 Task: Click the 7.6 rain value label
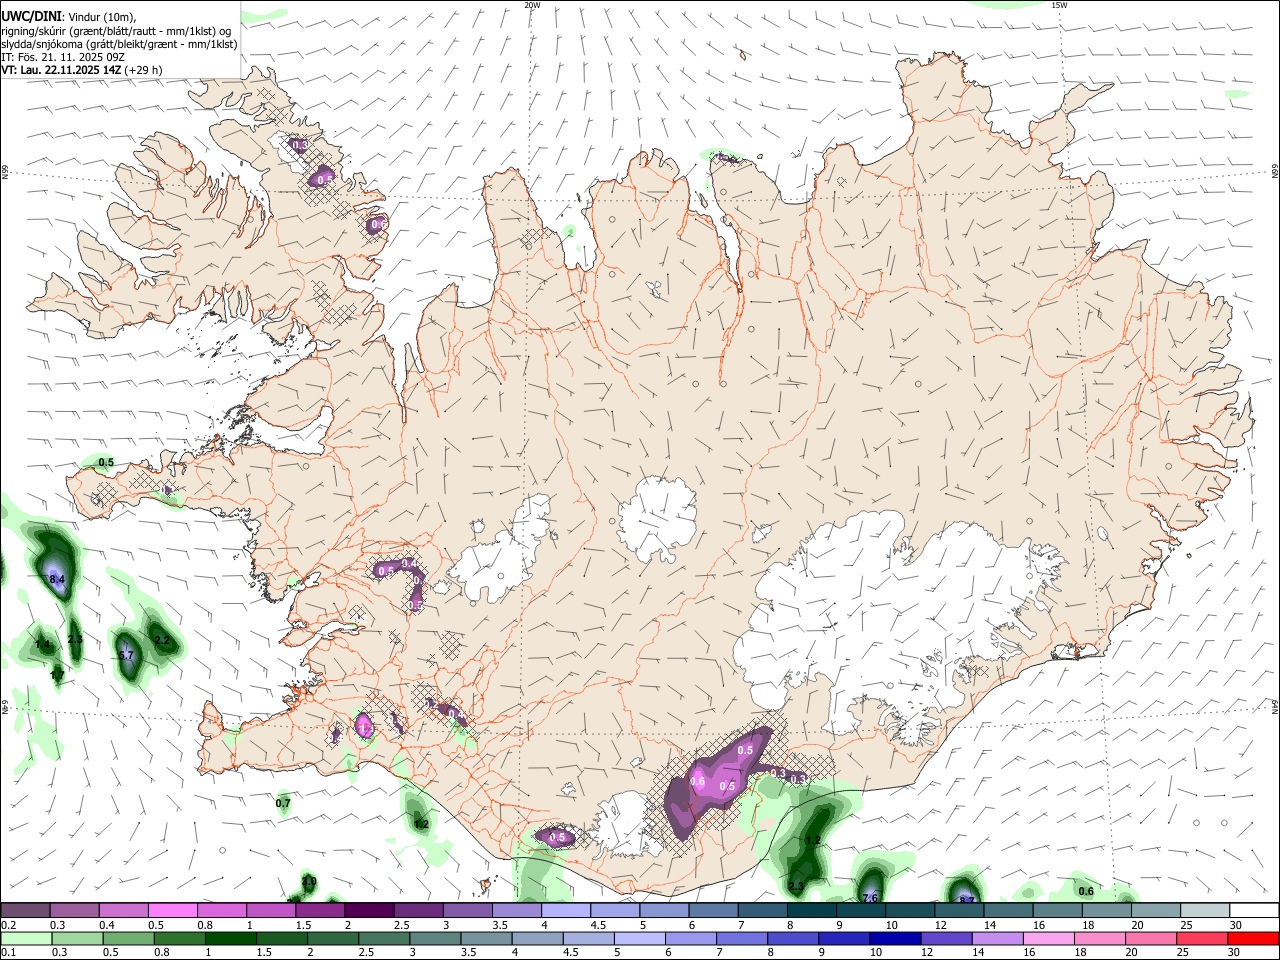click(x=870, y=898)
